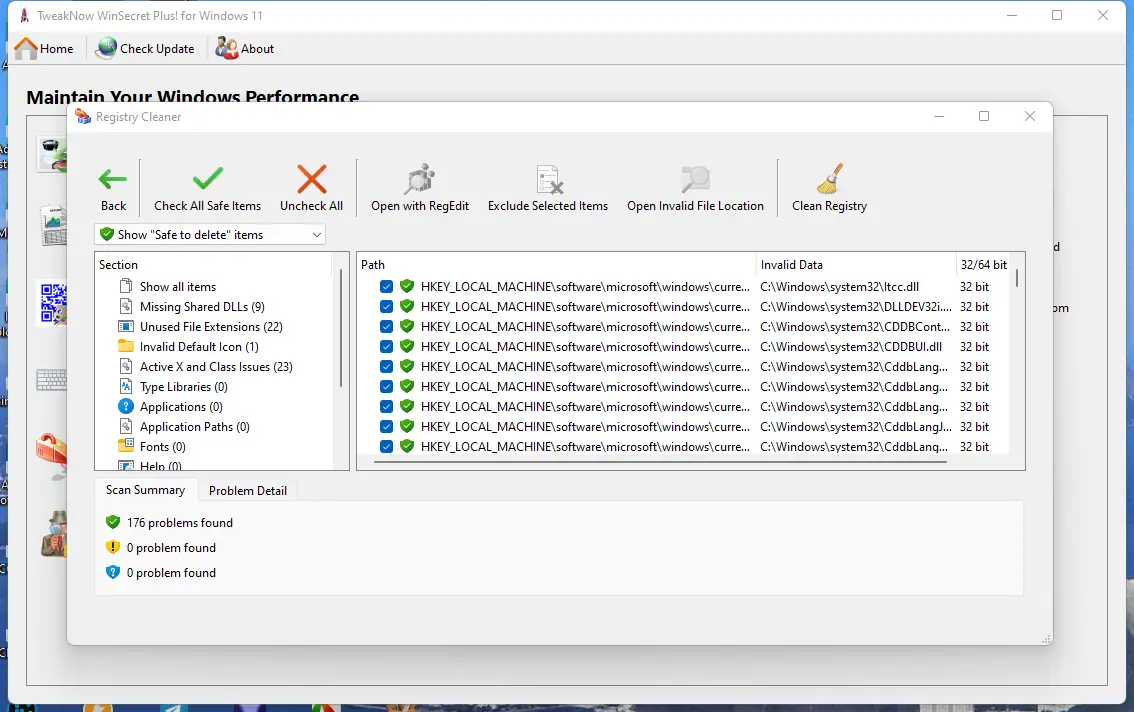Click the Type Libraries section icon

tap(126, 386)
